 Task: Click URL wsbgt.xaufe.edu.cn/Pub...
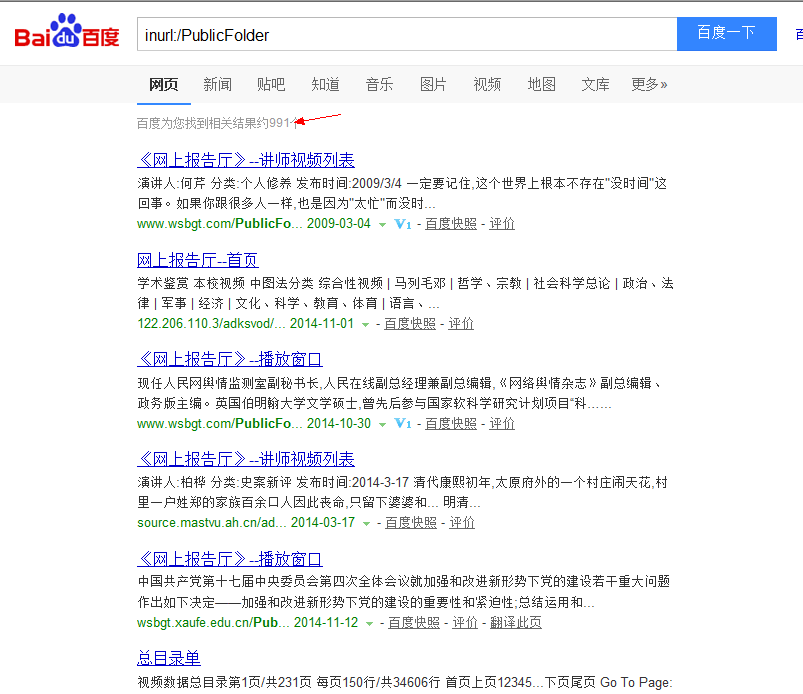[x=213, y=622]
